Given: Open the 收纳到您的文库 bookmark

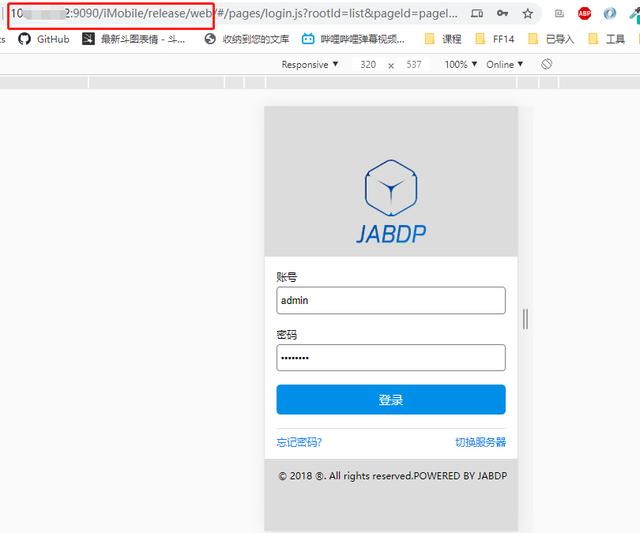Looking at the screenshot, I should click(247, 39).
